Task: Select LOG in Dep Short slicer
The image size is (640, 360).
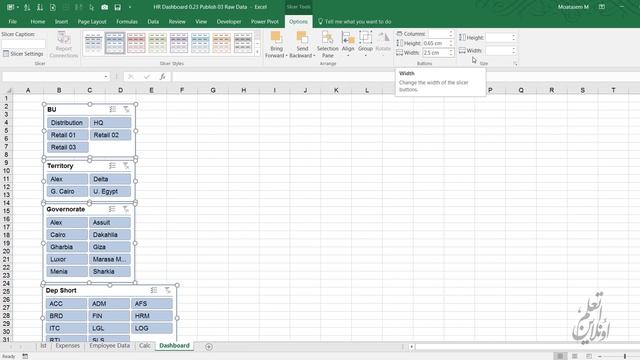Action: (x=152, y=328)
